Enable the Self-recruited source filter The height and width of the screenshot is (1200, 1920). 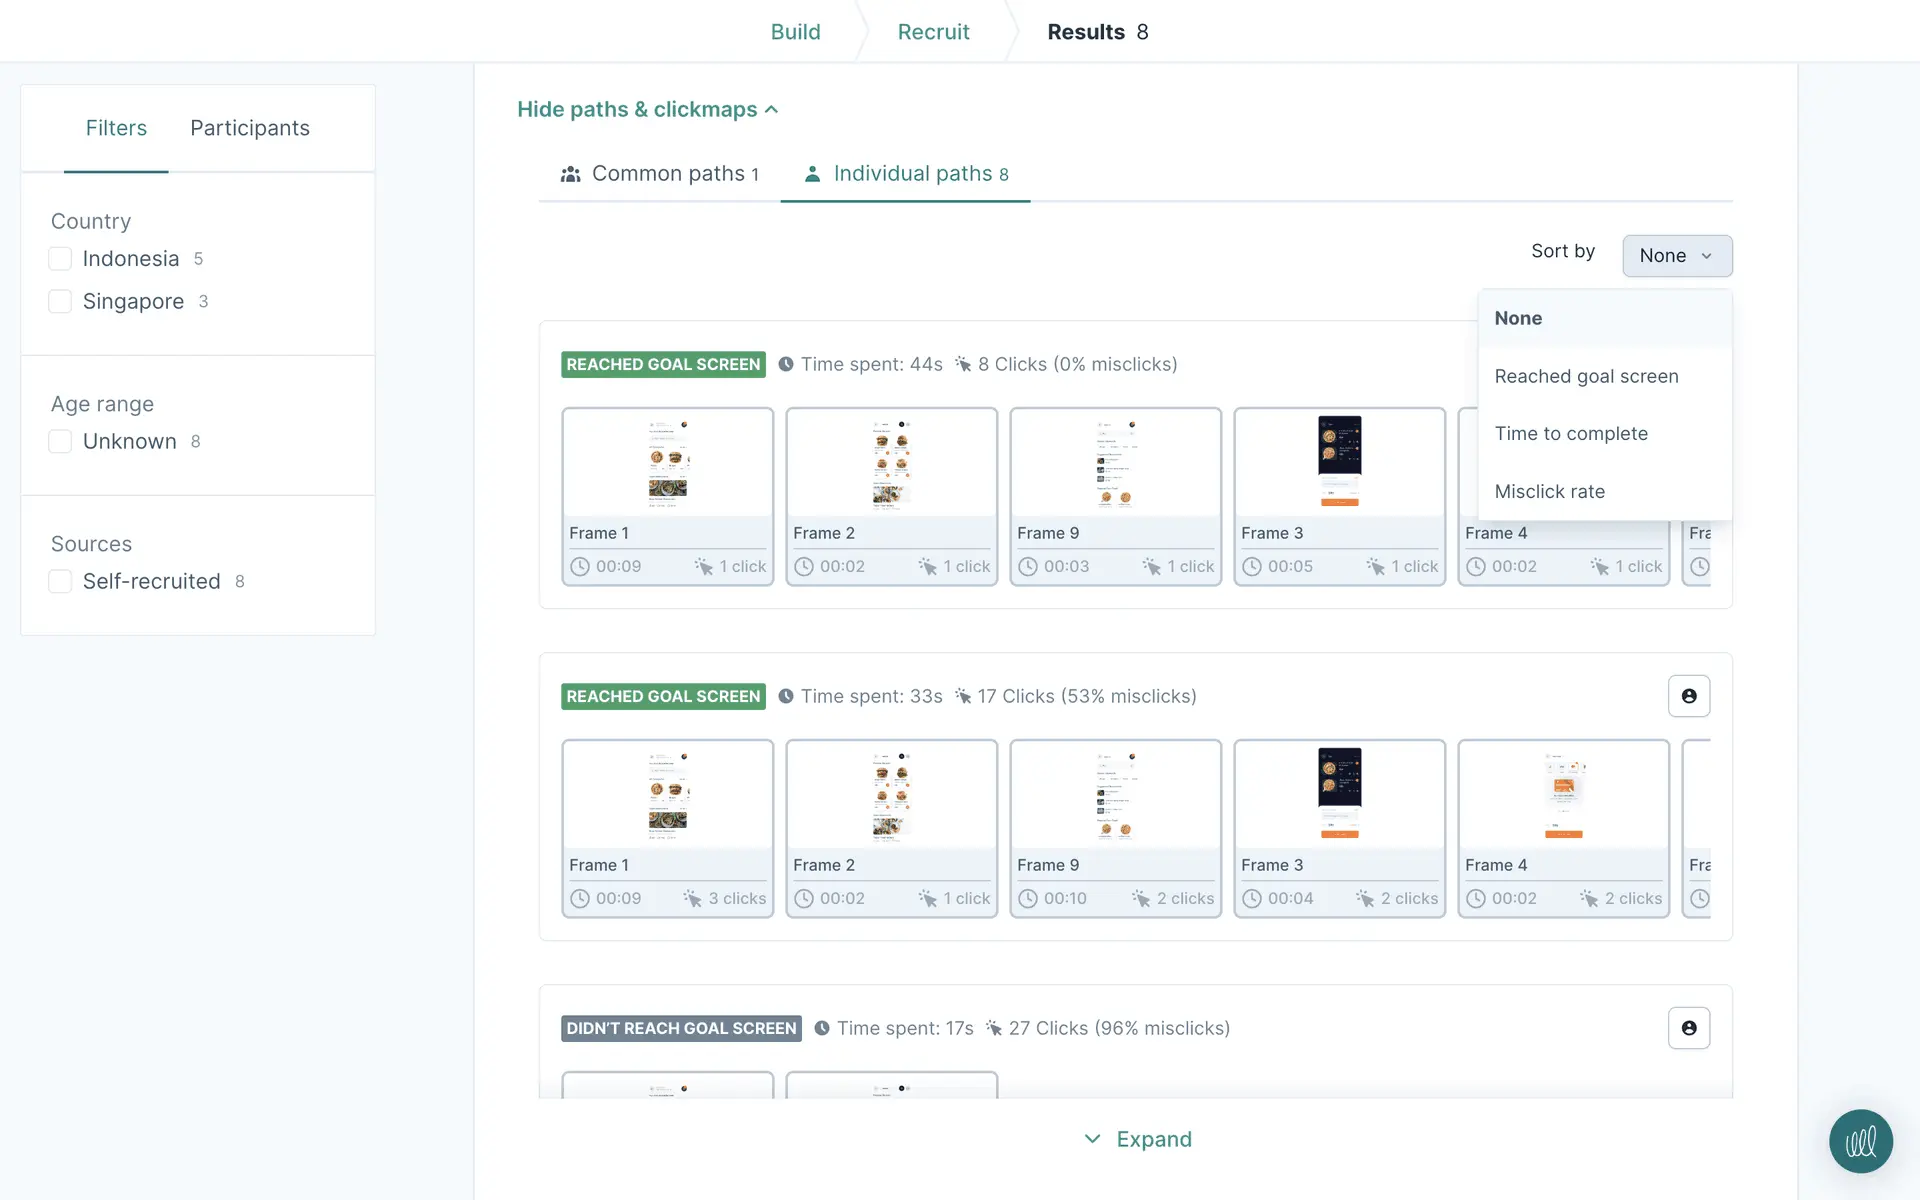tap(60, 582)
